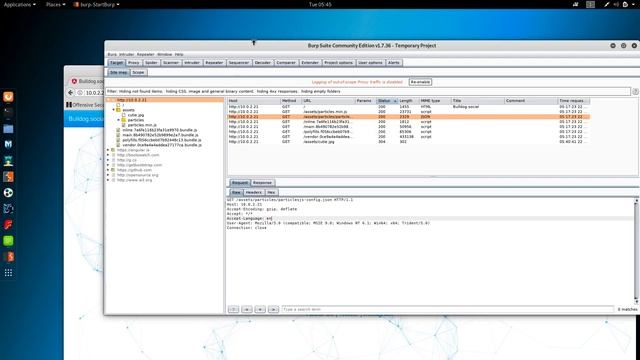Click the site map filter help icon
Viewport: 640px width, 360px height.
coord(635,92)
